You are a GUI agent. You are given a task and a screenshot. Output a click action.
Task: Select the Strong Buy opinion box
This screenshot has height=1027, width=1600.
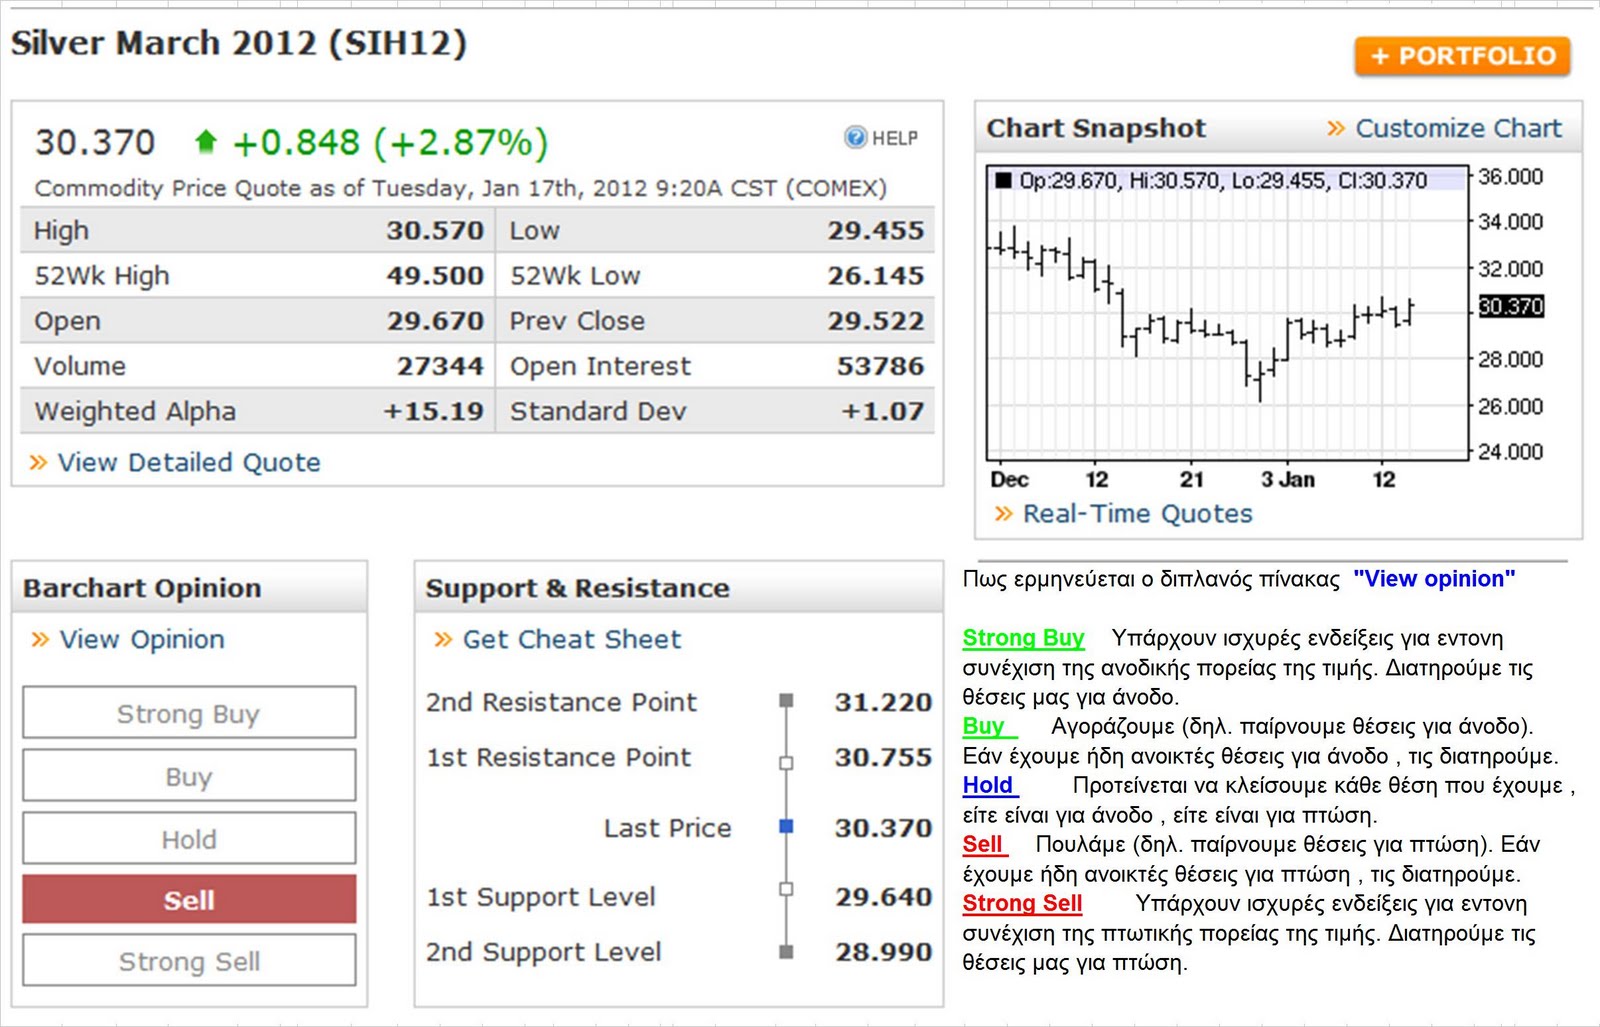[189, 713]
